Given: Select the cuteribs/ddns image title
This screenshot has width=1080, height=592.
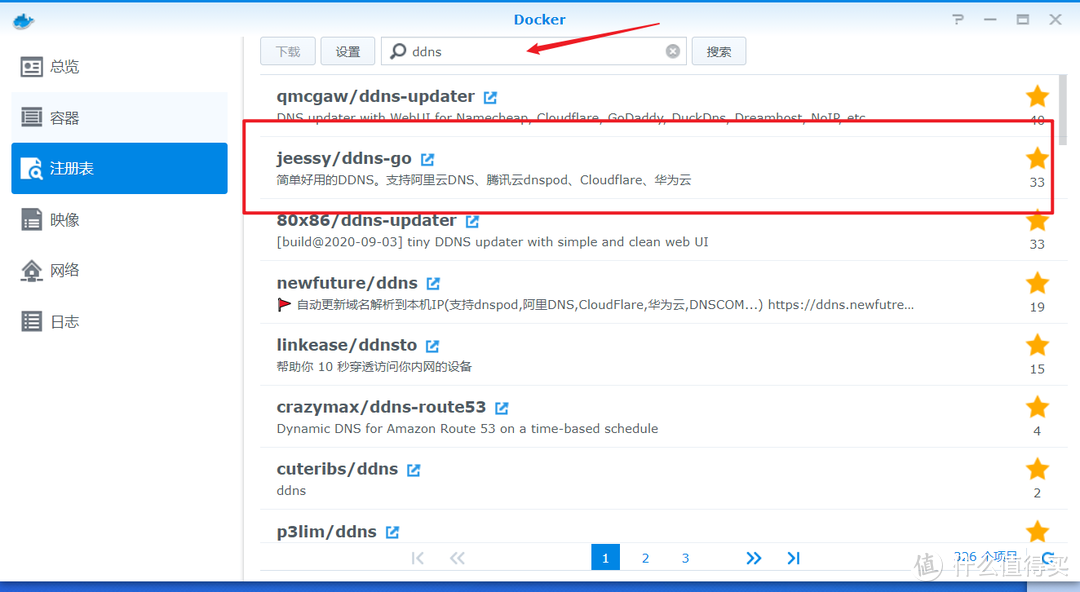Looking at the screenshot, I should tap(338, 469).
